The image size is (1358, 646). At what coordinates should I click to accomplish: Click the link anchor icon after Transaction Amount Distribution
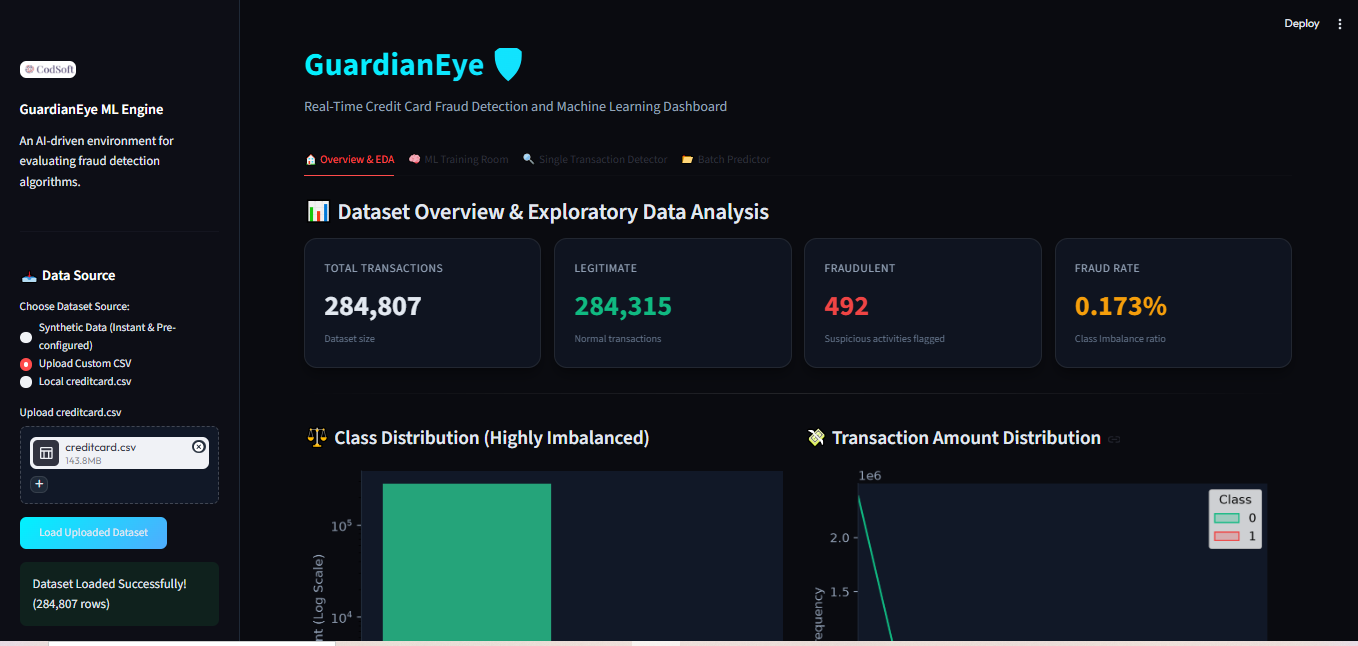pos(1114,439)
